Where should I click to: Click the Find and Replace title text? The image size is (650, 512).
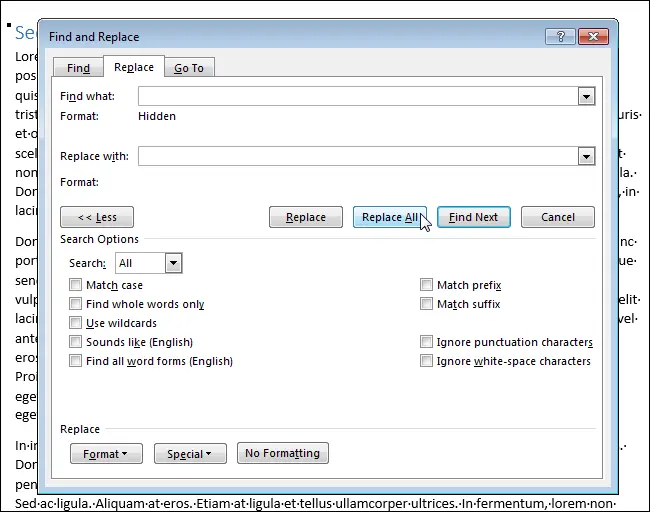point(94,37)
